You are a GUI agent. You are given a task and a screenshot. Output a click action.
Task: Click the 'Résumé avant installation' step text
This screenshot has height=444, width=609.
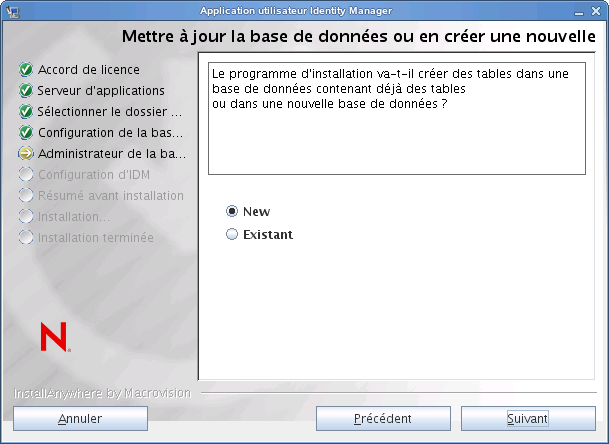tap(111, 195)
